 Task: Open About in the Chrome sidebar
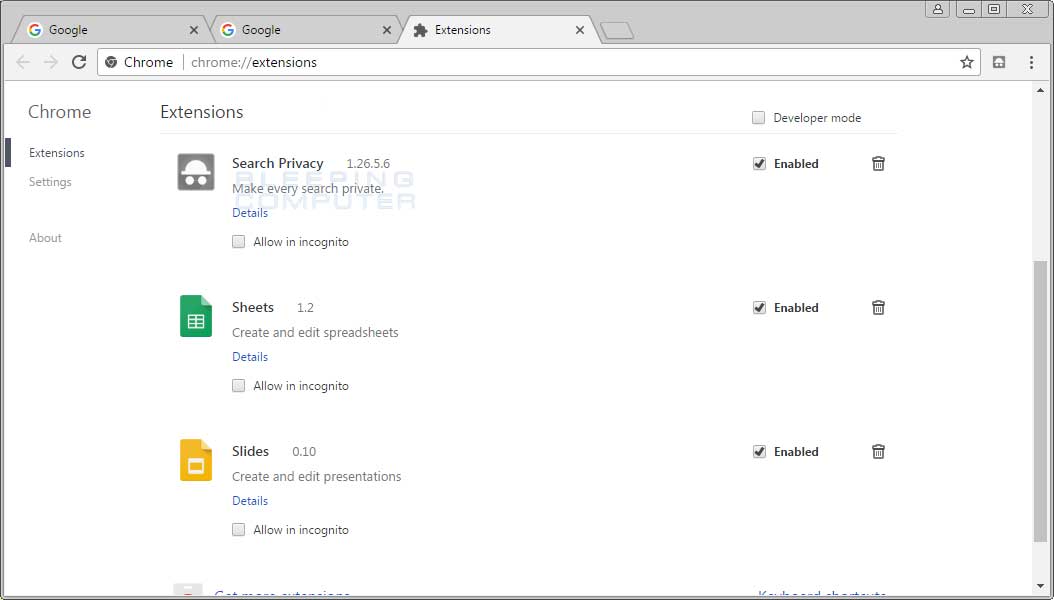[45, 238]
